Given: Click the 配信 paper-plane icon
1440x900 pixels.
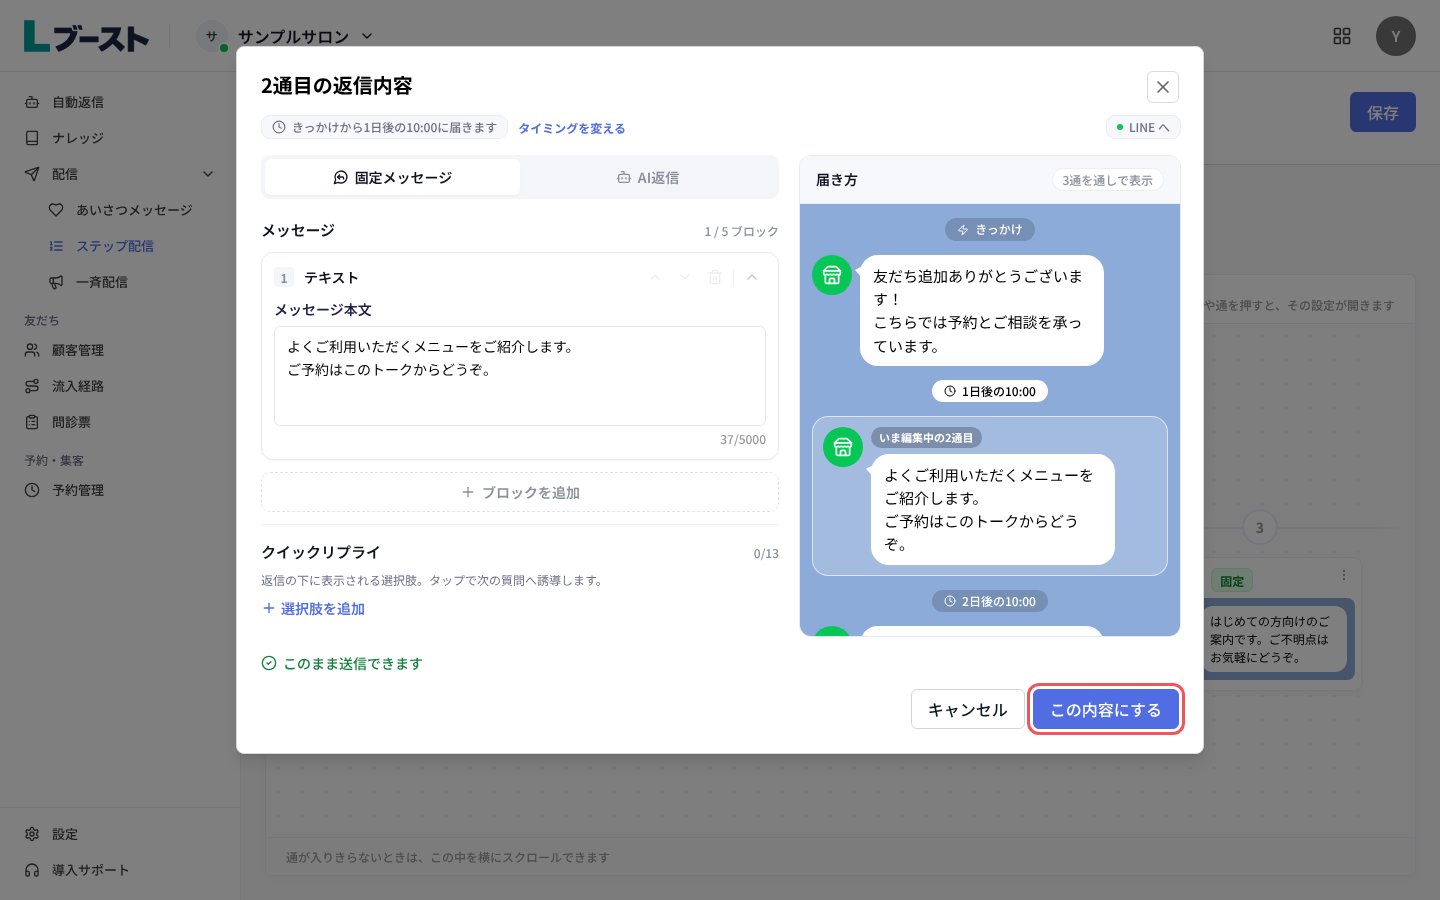Looking at the screenshot, I should [x=32, y=174].
